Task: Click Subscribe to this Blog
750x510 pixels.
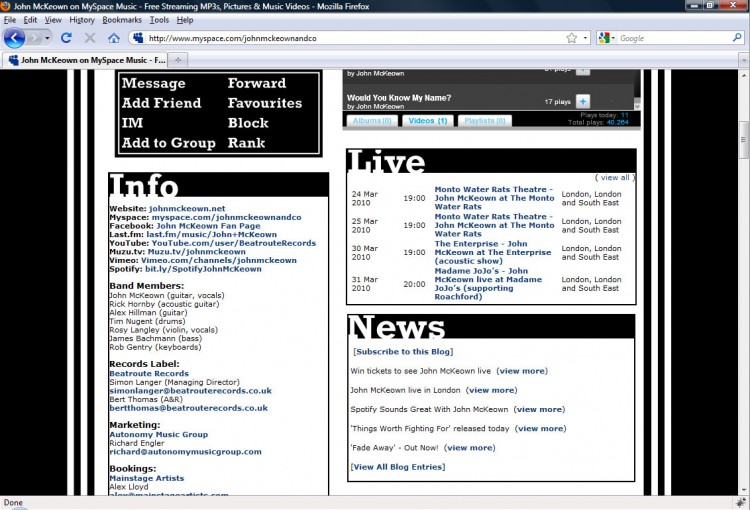Action: point(403,352)
